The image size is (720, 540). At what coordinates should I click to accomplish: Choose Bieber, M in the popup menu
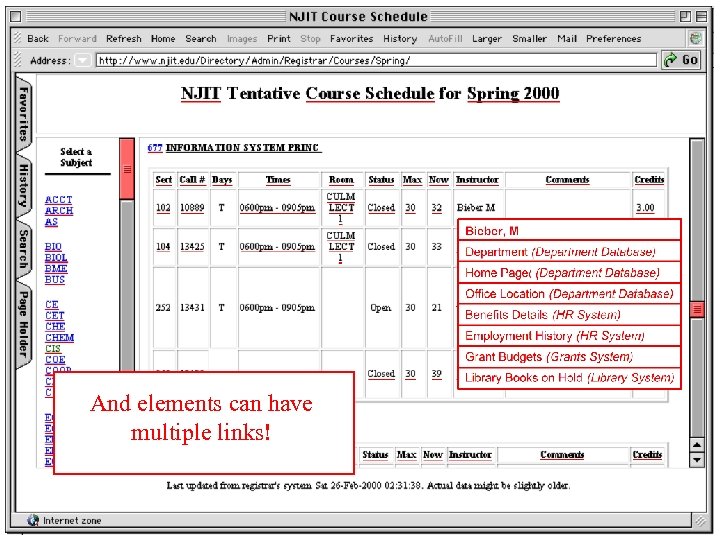pos(569,231)
